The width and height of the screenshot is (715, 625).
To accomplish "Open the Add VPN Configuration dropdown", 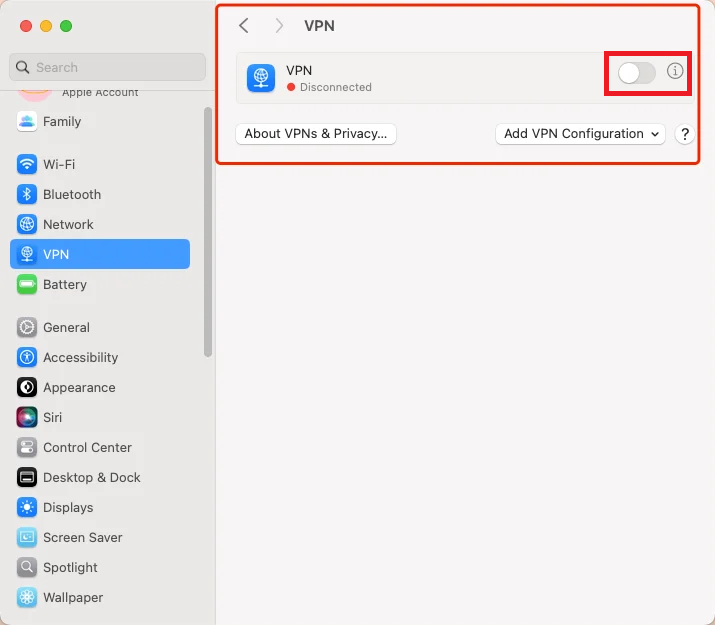I will pyautogui.click(x=580, y=134).
